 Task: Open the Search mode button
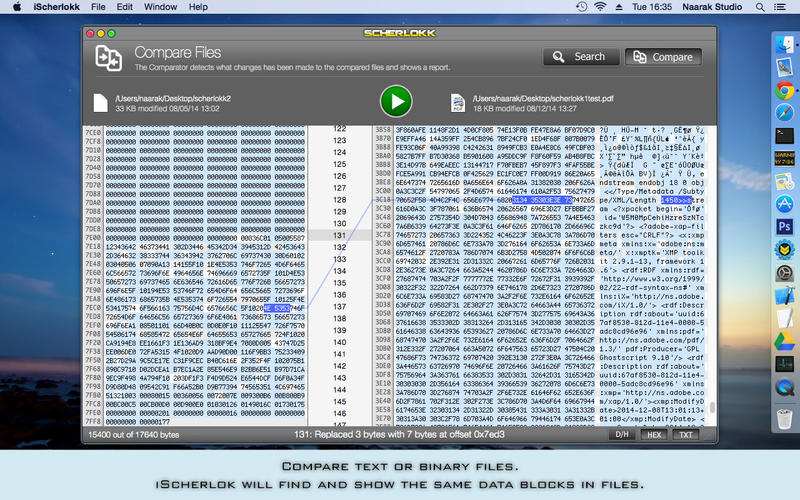(581, 57)
